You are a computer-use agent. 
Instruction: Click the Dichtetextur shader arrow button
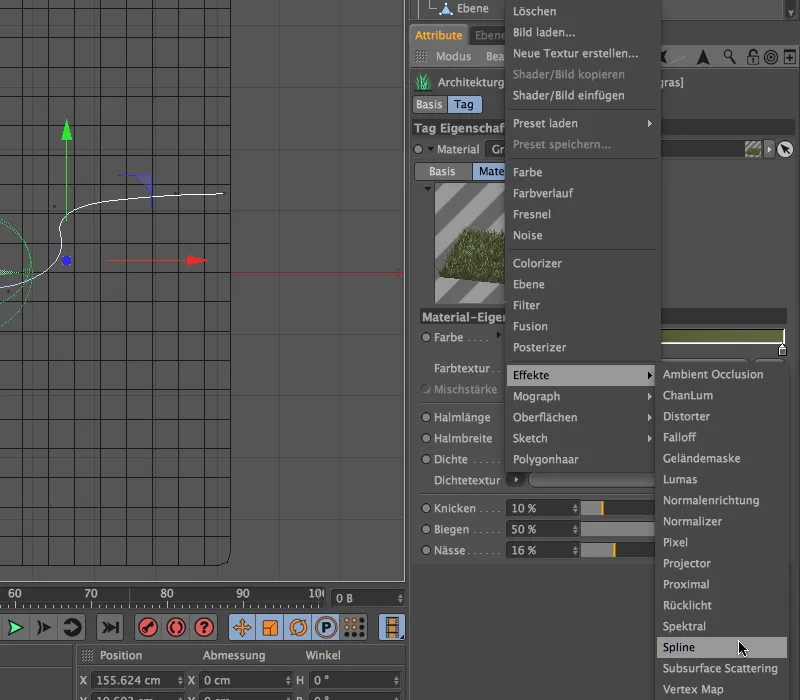(516, 480)
